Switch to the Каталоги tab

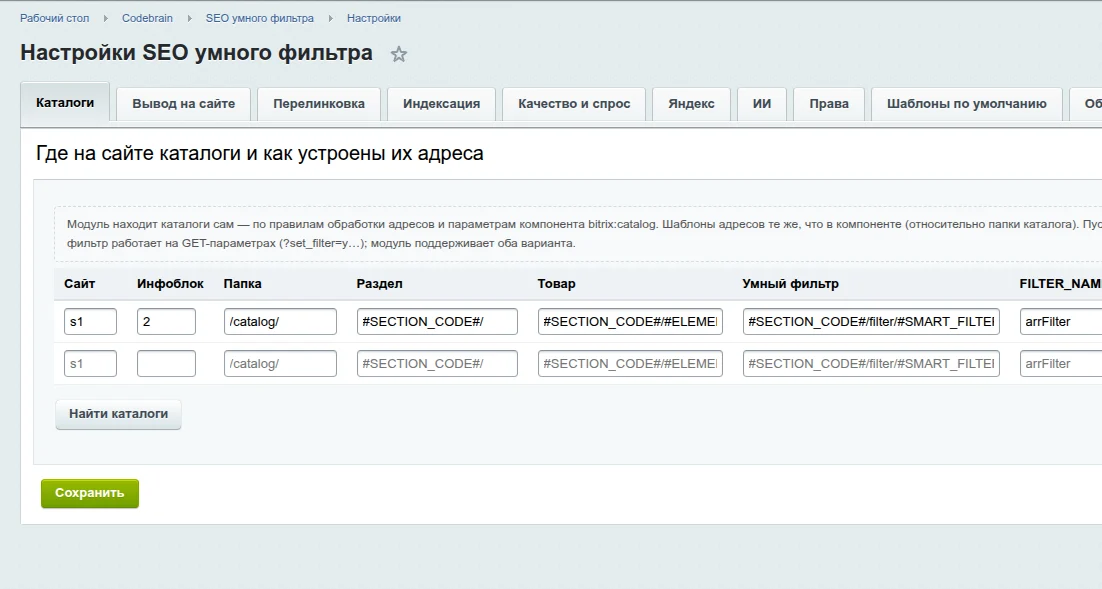pyautogui.click(x=65, y=103)
